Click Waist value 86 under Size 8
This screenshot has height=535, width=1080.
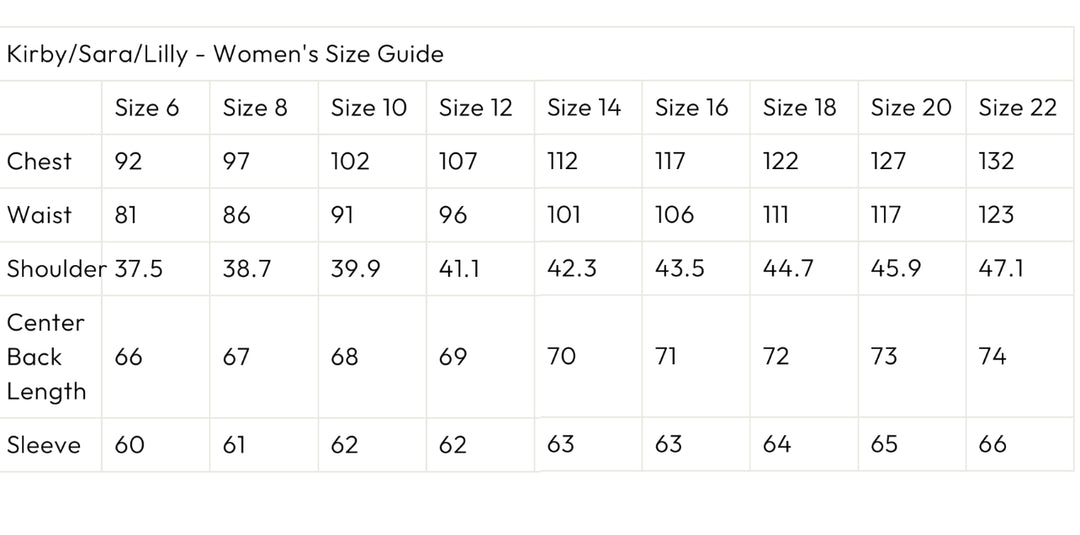(237, 215)
